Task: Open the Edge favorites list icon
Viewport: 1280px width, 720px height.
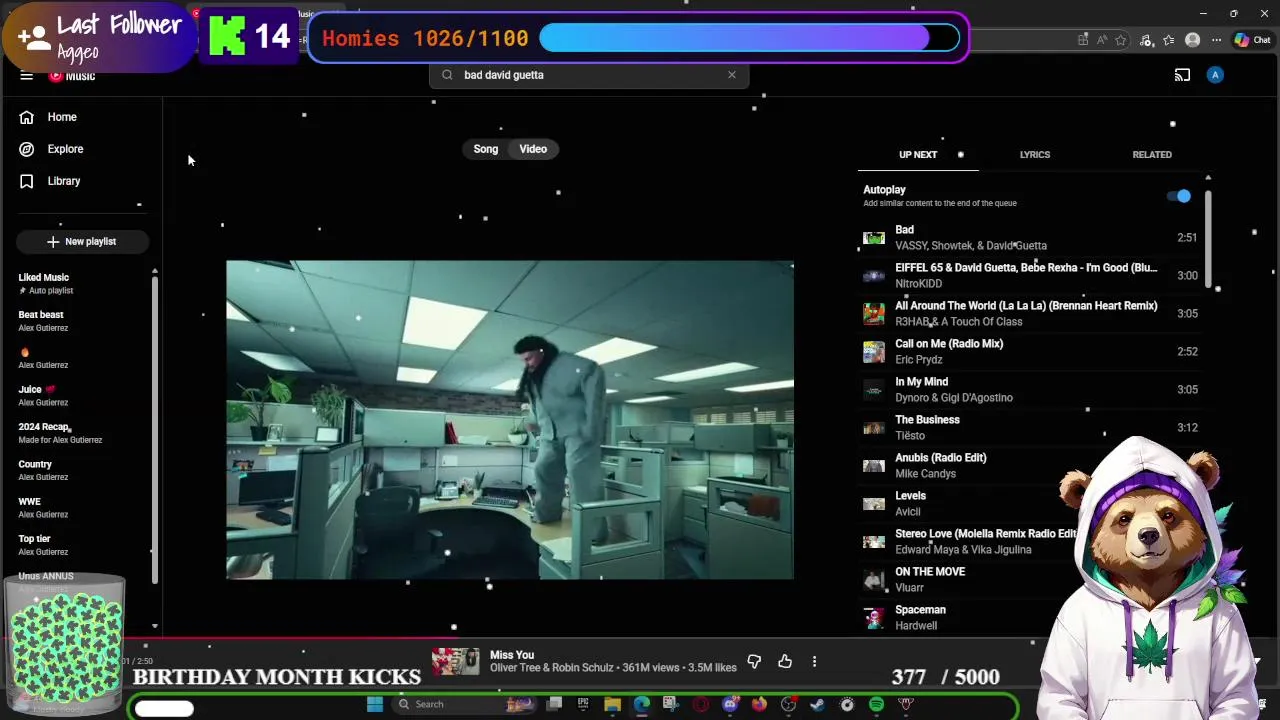Action: 1168,40
